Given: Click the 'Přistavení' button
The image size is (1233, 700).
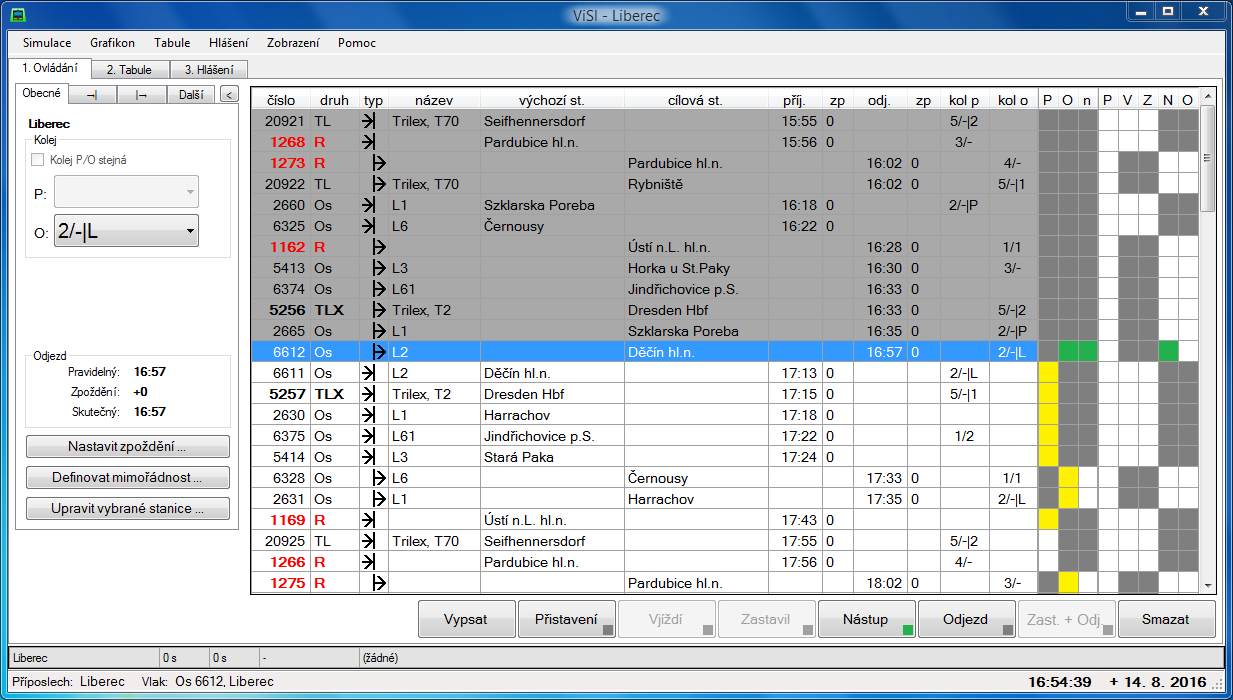Looking at the screenshot, I should pos(566,619).
